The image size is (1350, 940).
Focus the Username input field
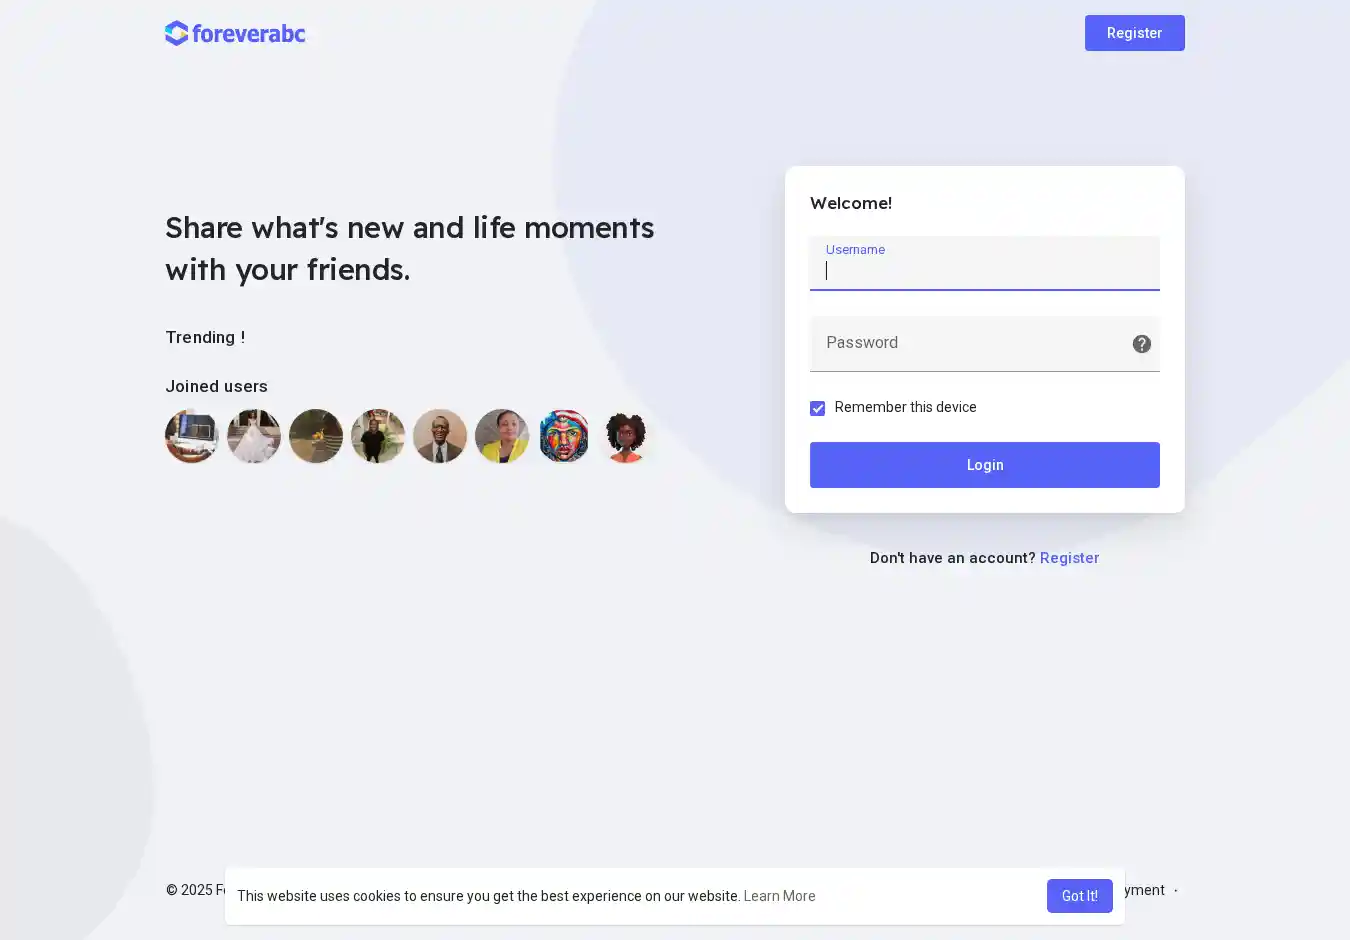click(984, 270)
